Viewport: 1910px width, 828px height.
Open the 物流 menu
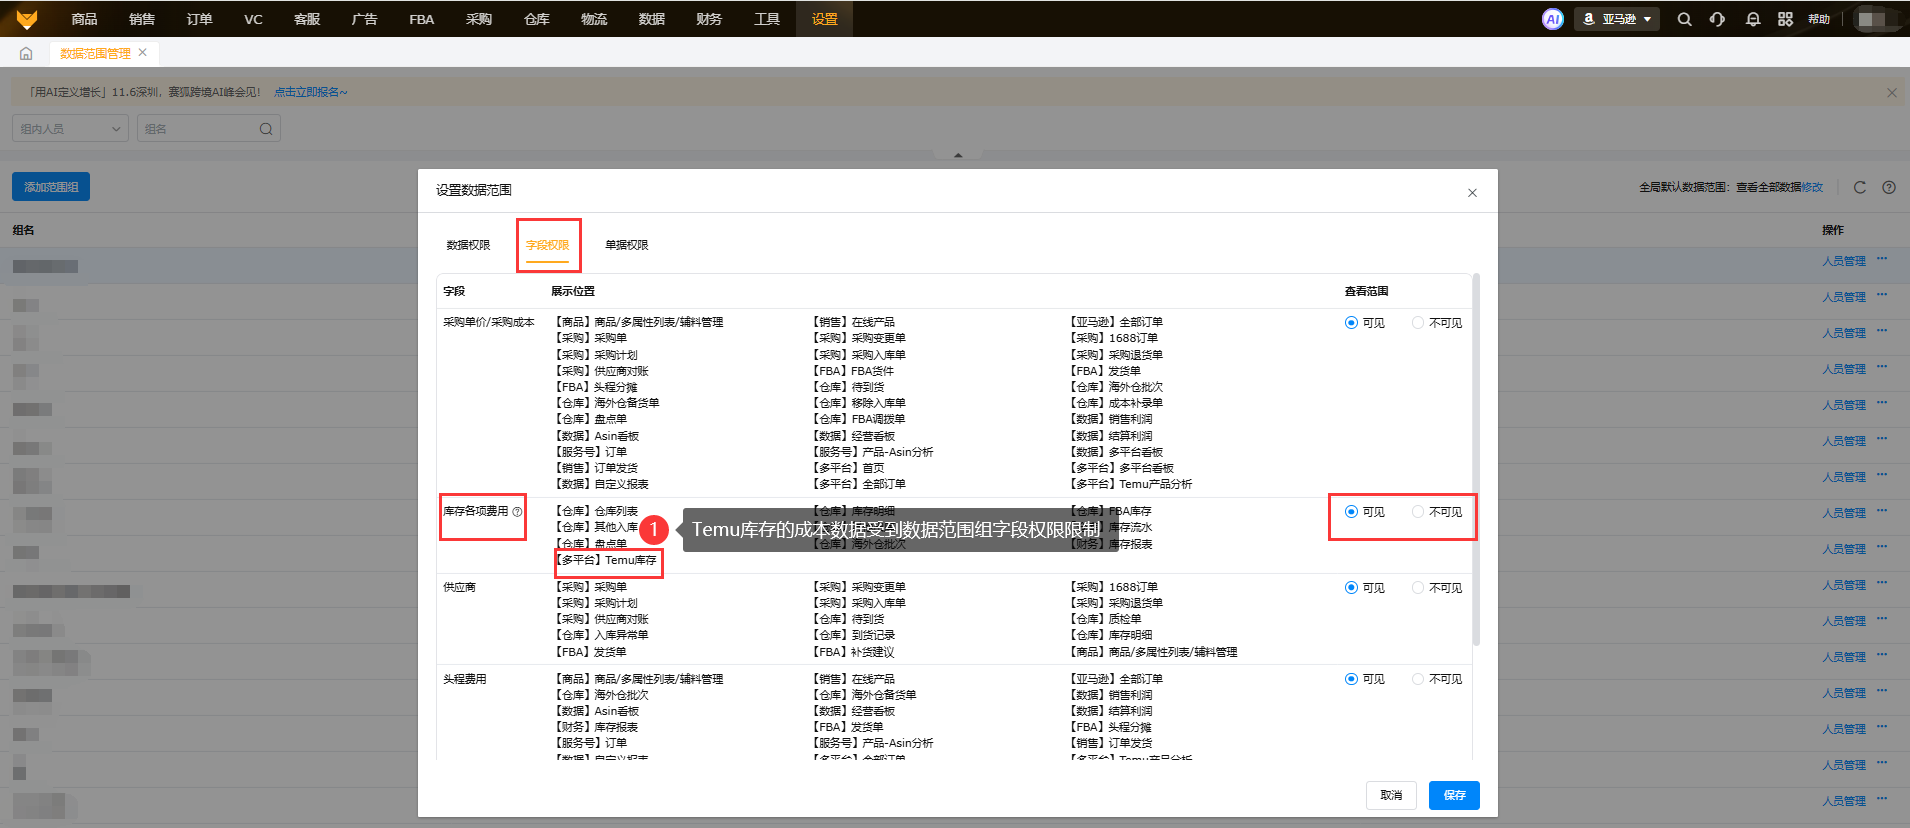click(594, 19)
